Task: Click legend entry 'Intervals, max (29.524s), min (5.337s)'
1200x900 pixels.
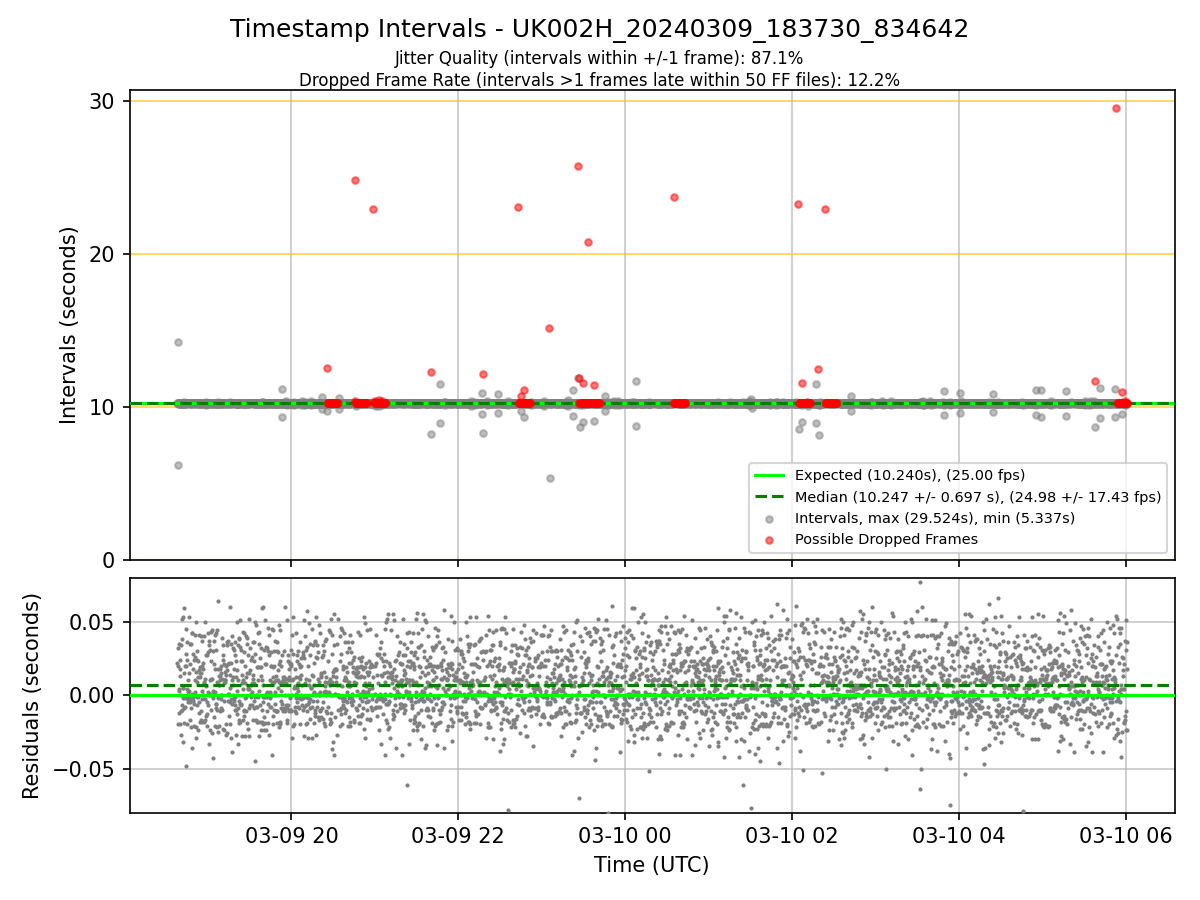Action: click(x=934, y=518)
